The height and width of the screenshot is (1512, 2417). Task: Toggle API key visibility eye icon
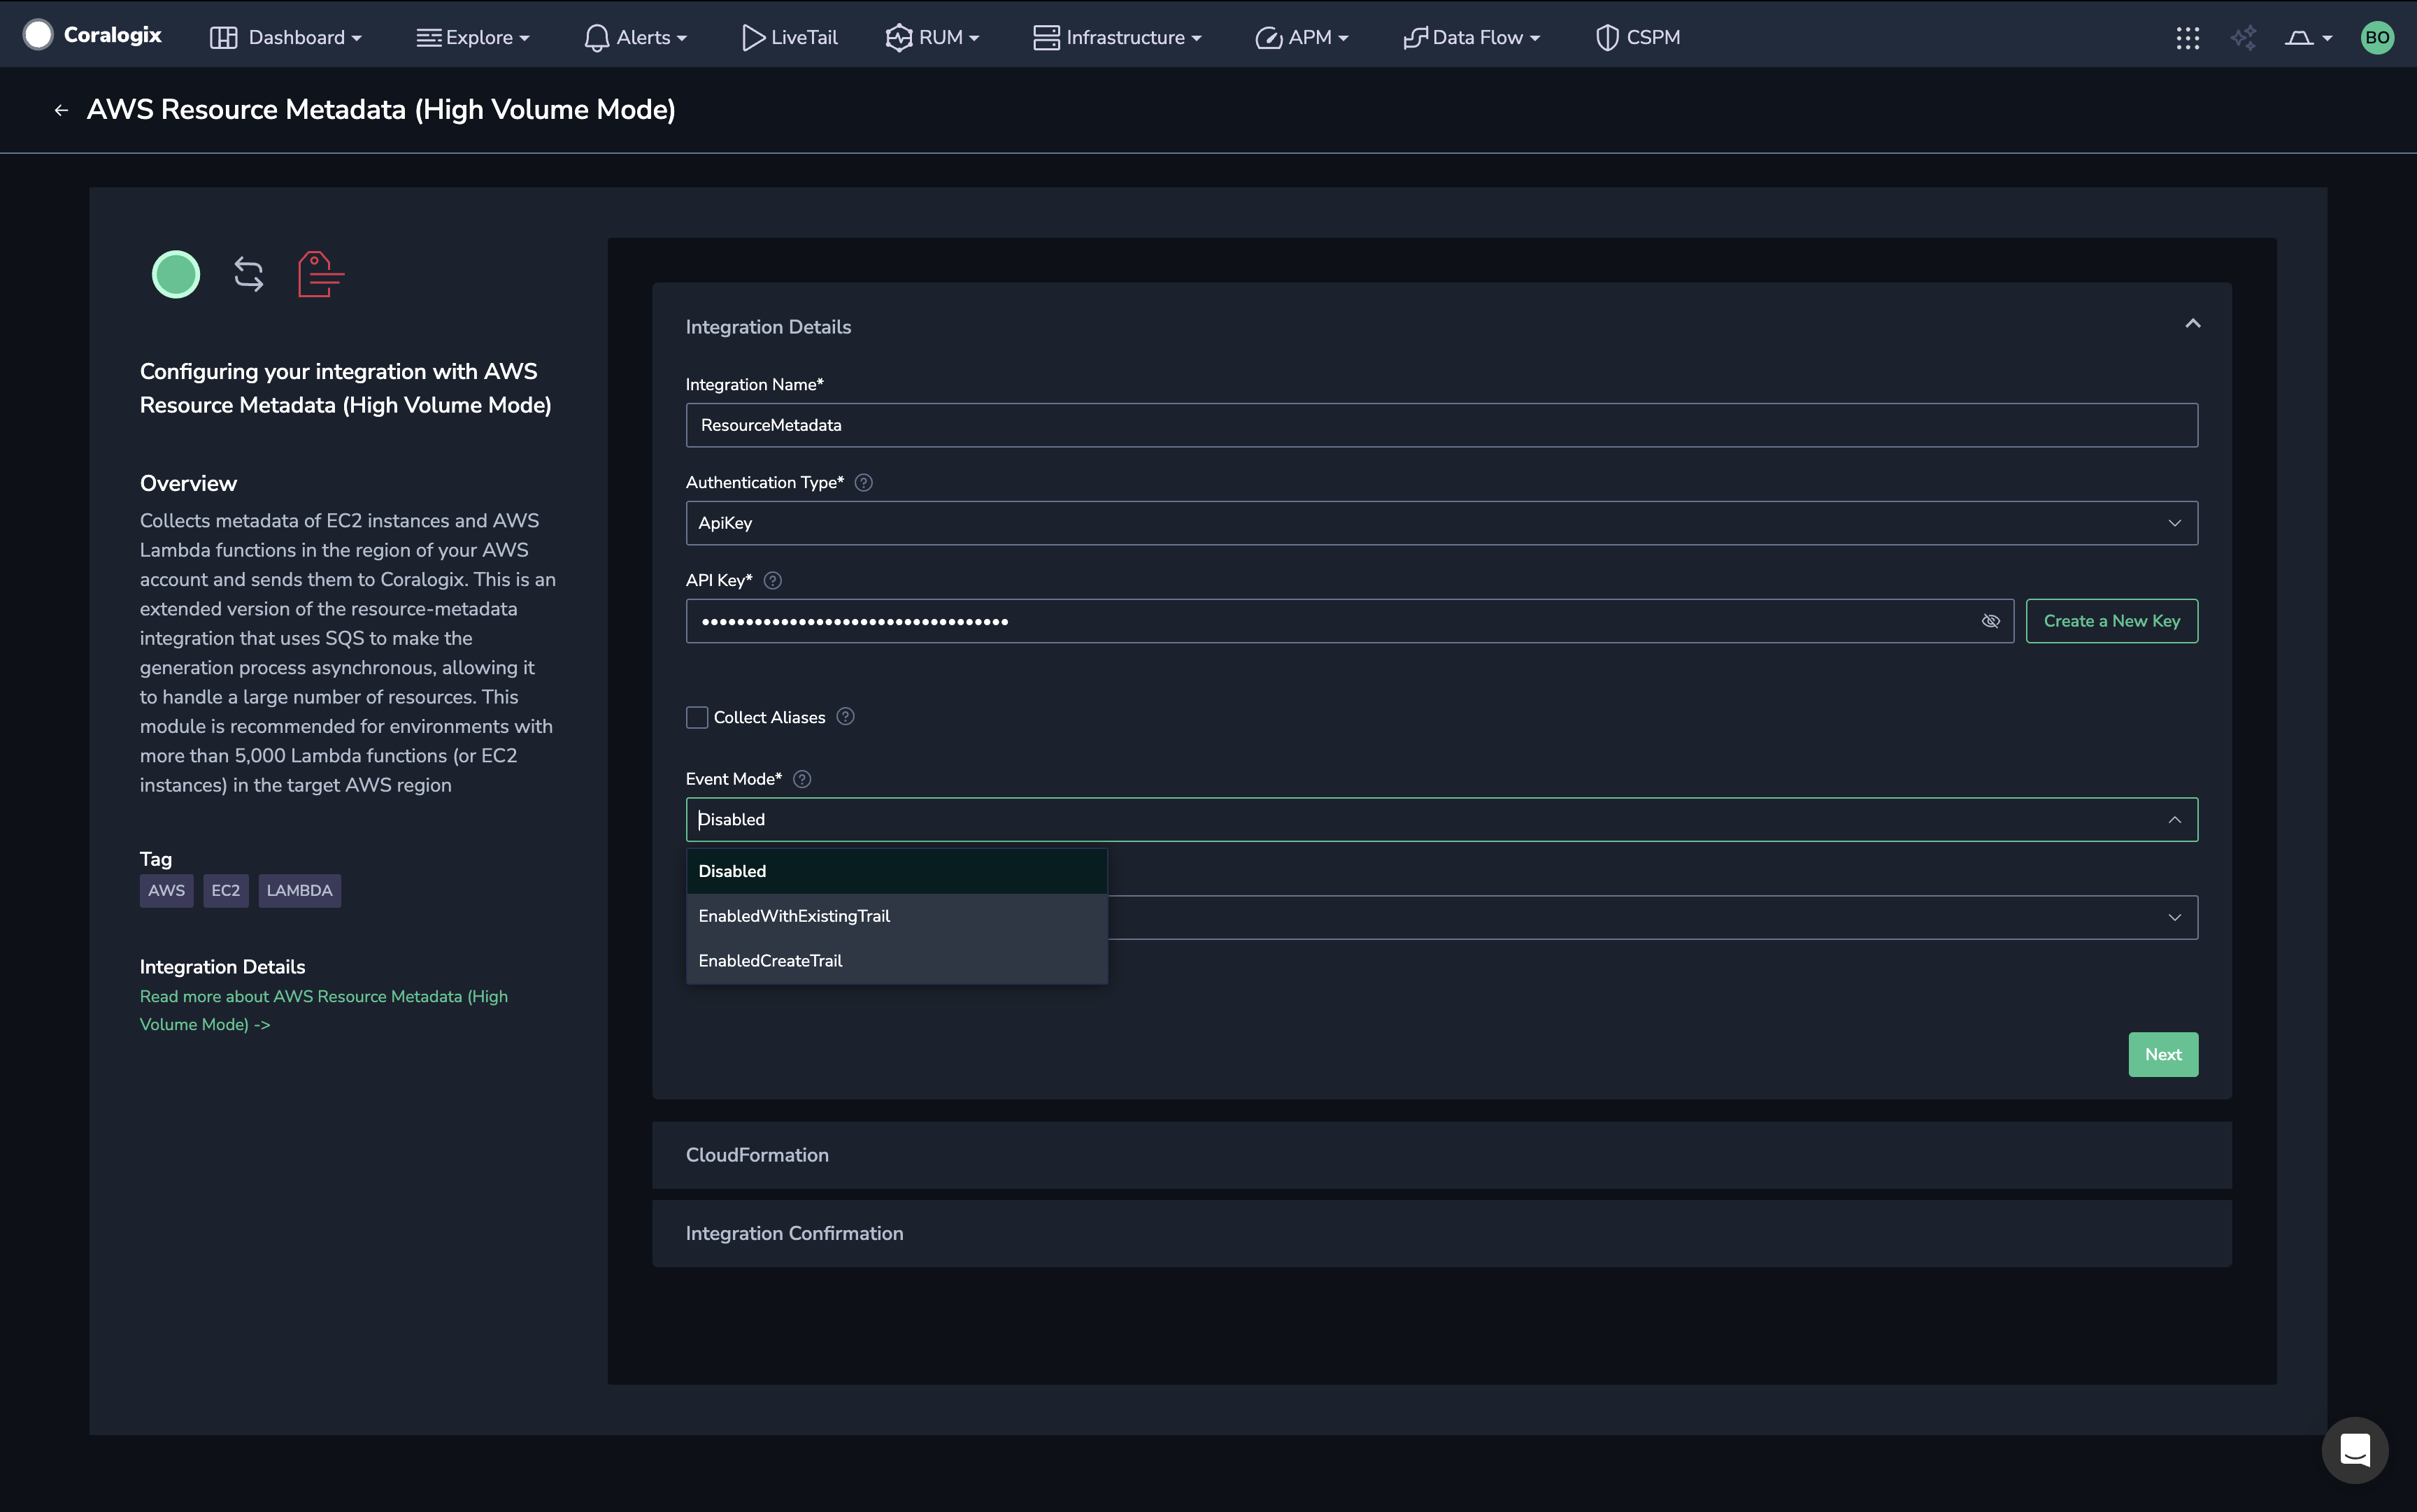coord(1990,621)
